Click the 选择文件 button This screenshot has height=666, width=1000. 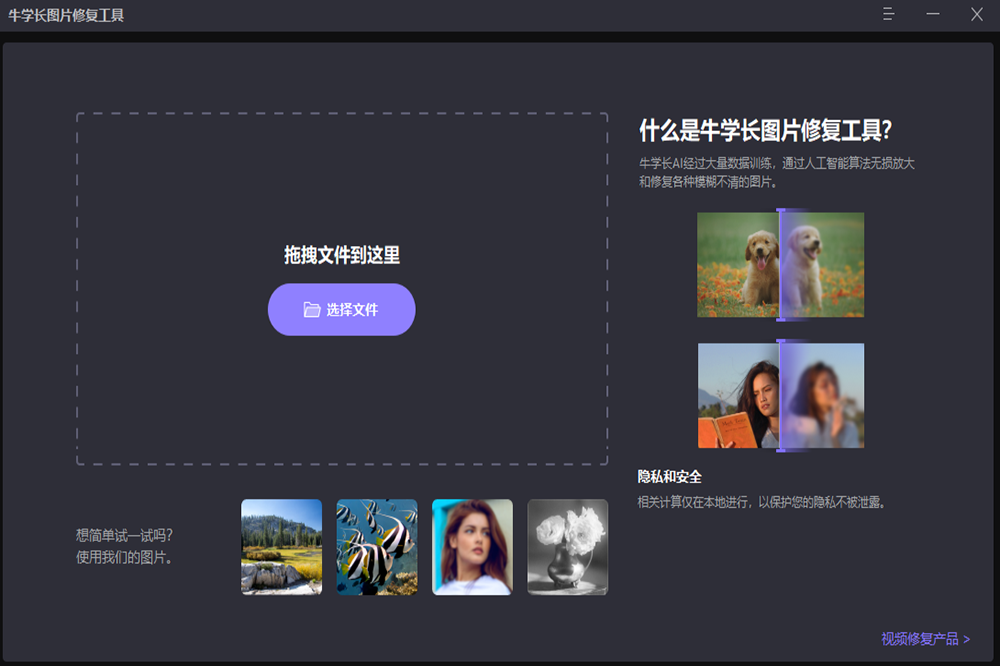point(341,309)
